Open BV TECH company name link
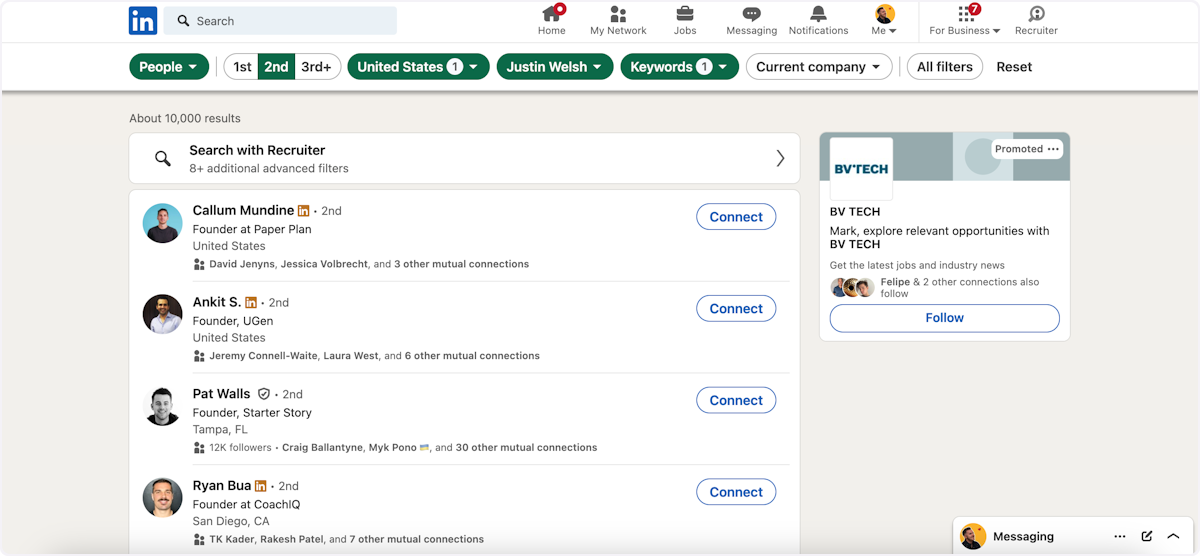This screenshot has width=1200, height=556. tap(855, 212)
